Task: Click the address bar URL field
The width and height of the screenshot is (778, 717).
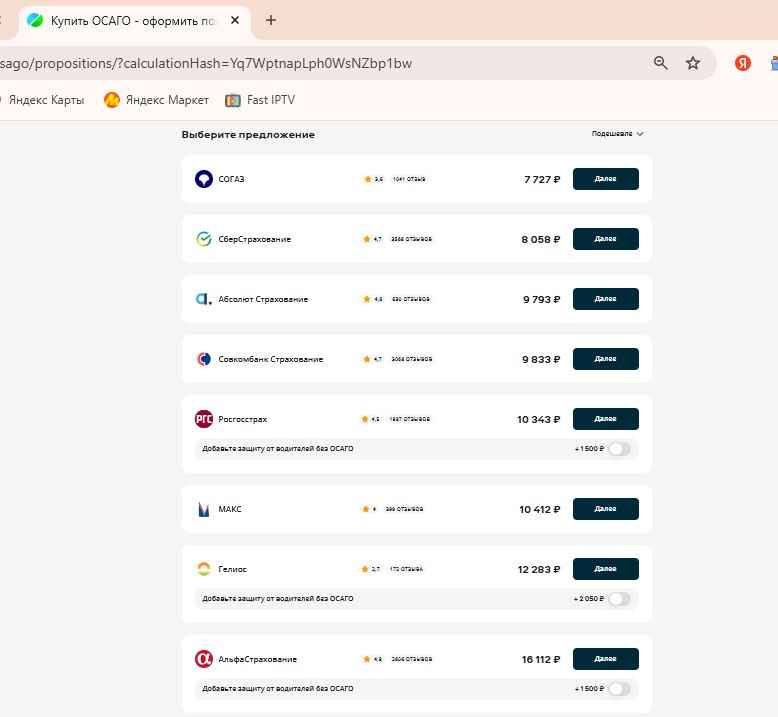Action: coord(300,63)
